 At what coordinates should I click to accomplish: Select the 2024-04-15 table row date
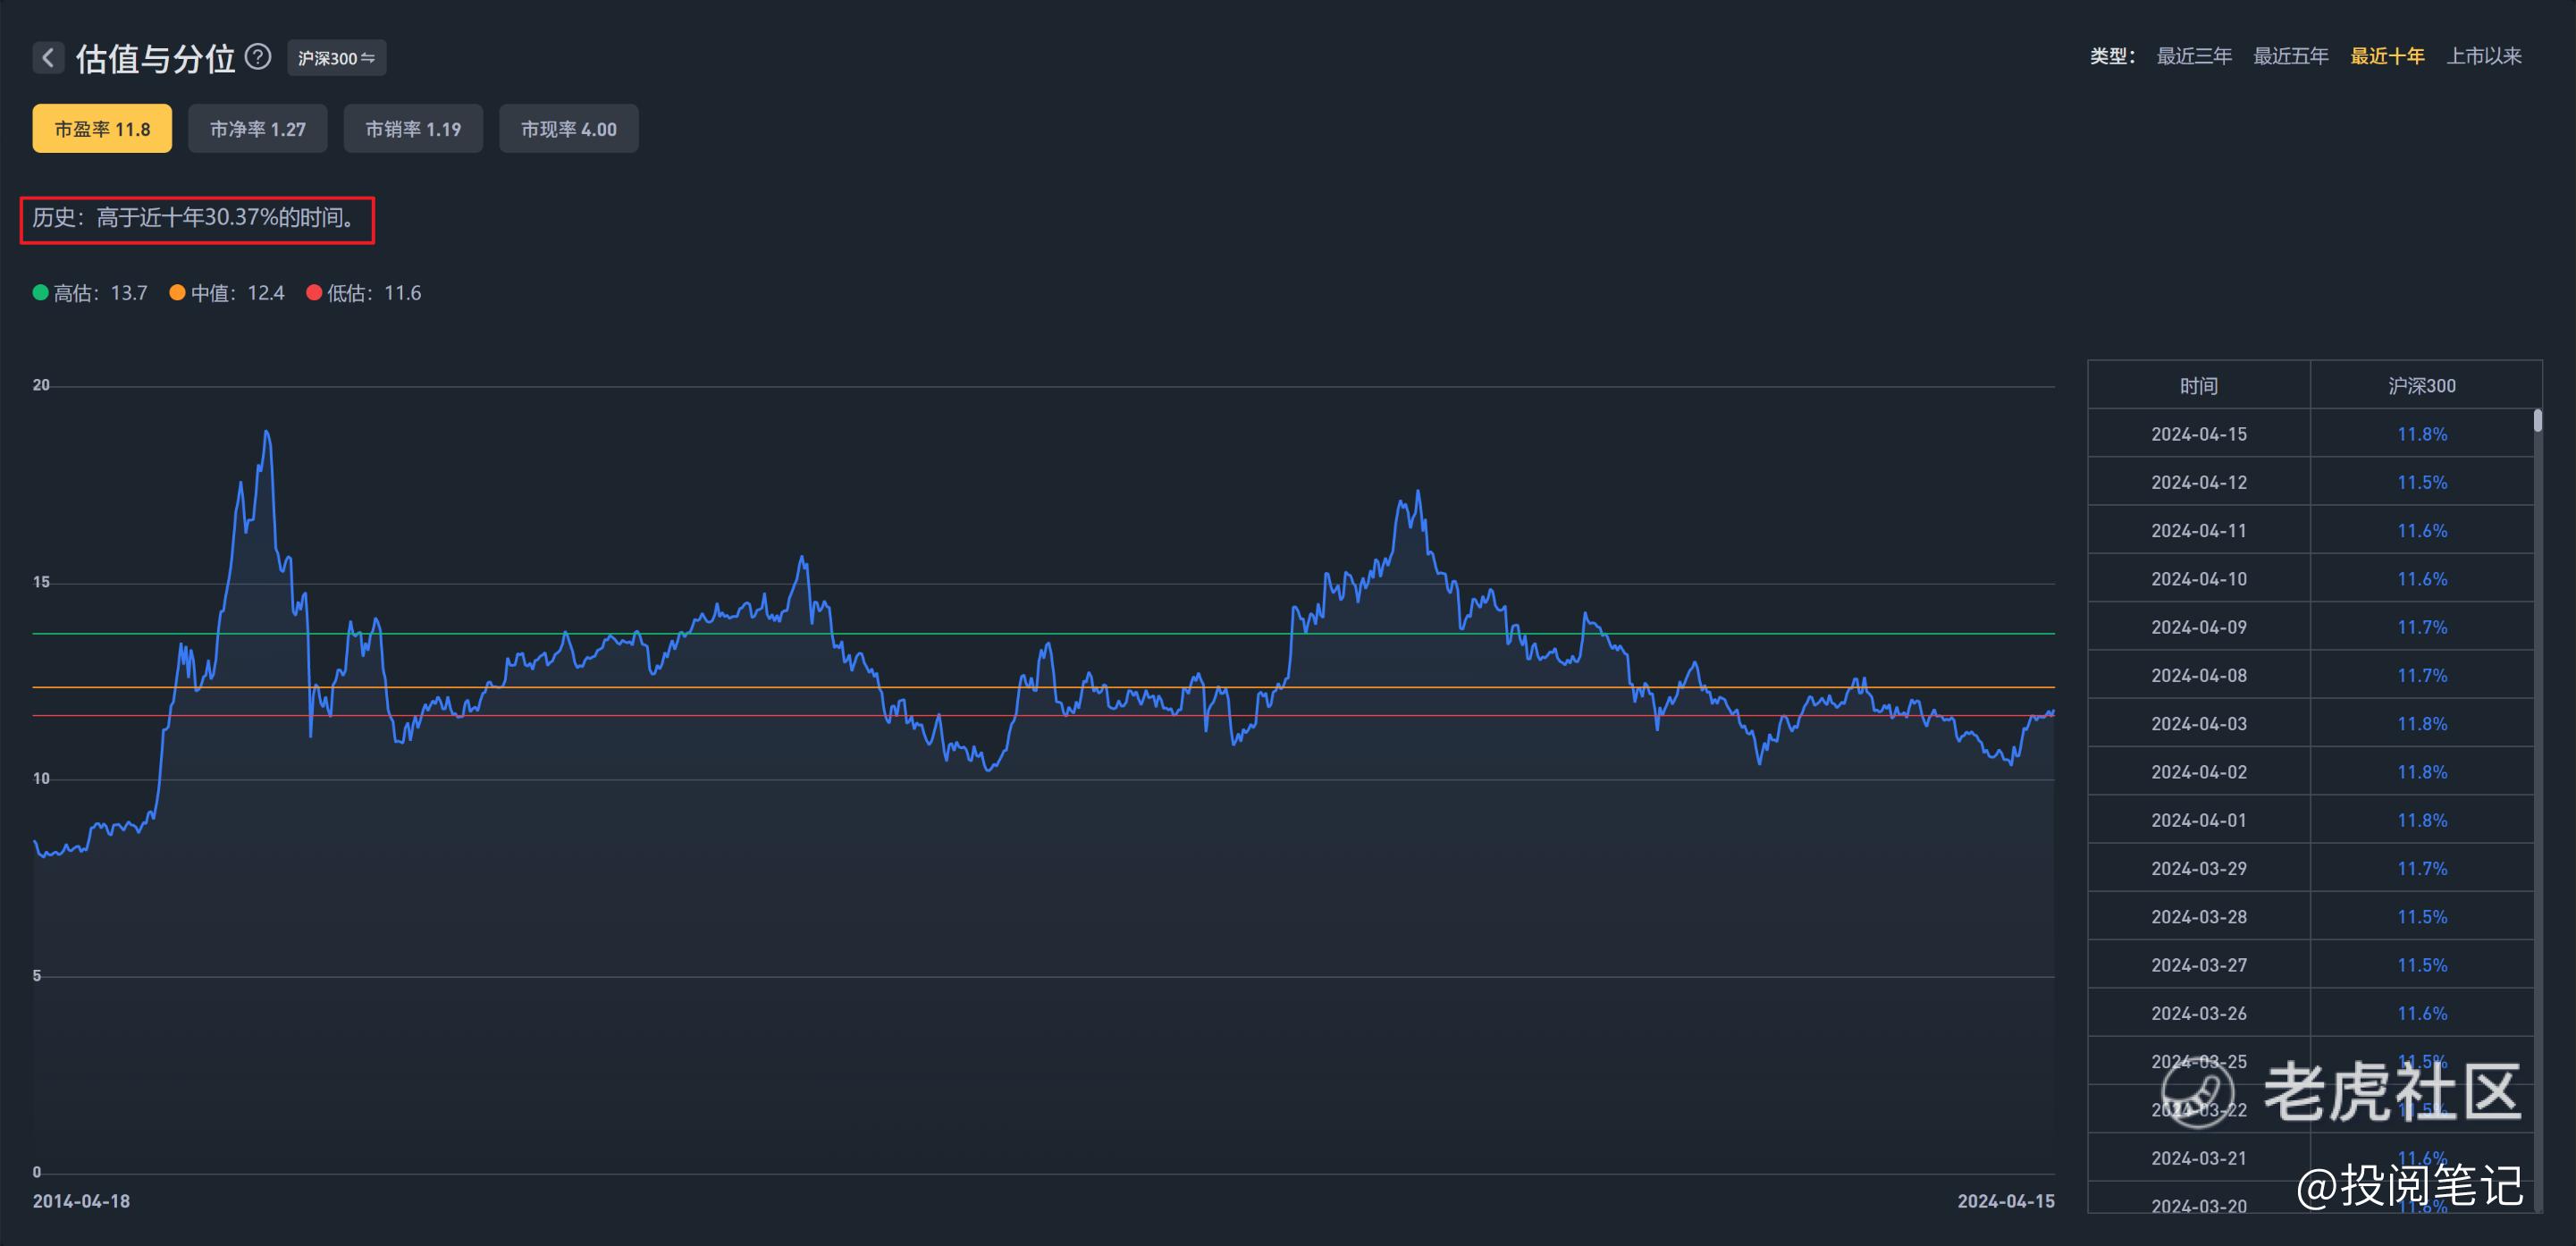coord(2199,434)
